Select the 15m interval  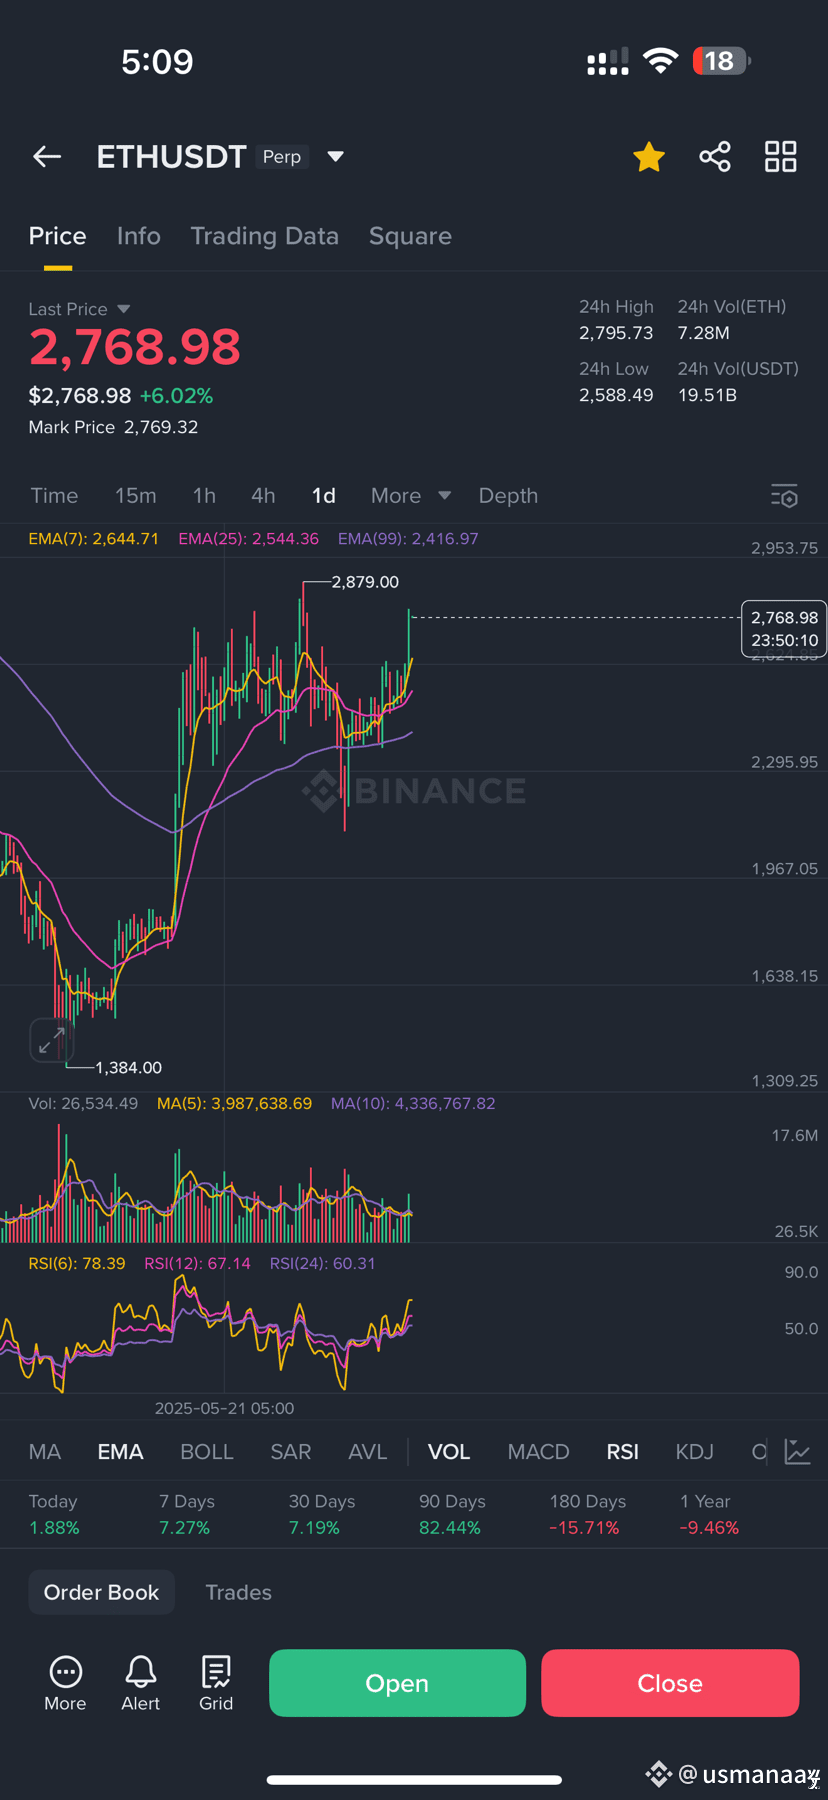click(135, 496)
